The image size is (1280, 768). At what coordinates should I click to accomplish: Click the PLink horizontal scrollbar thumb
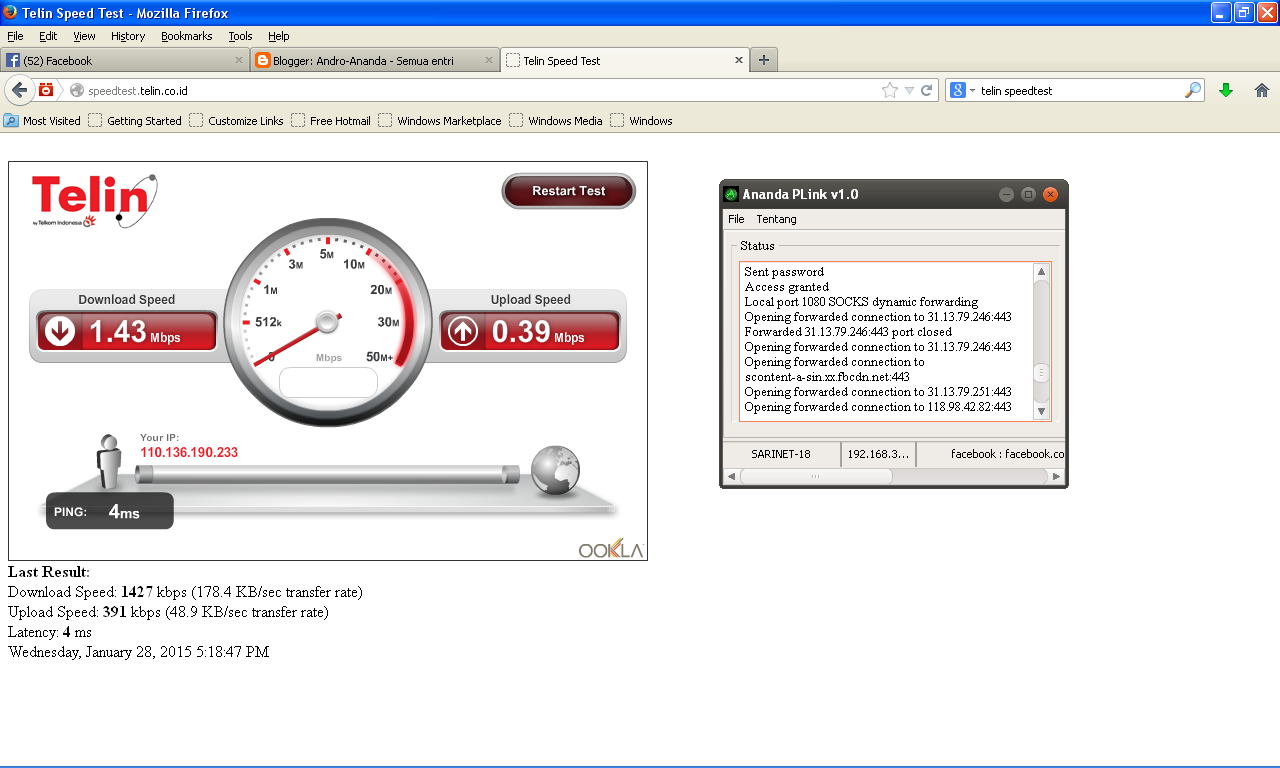click(816, 477)
